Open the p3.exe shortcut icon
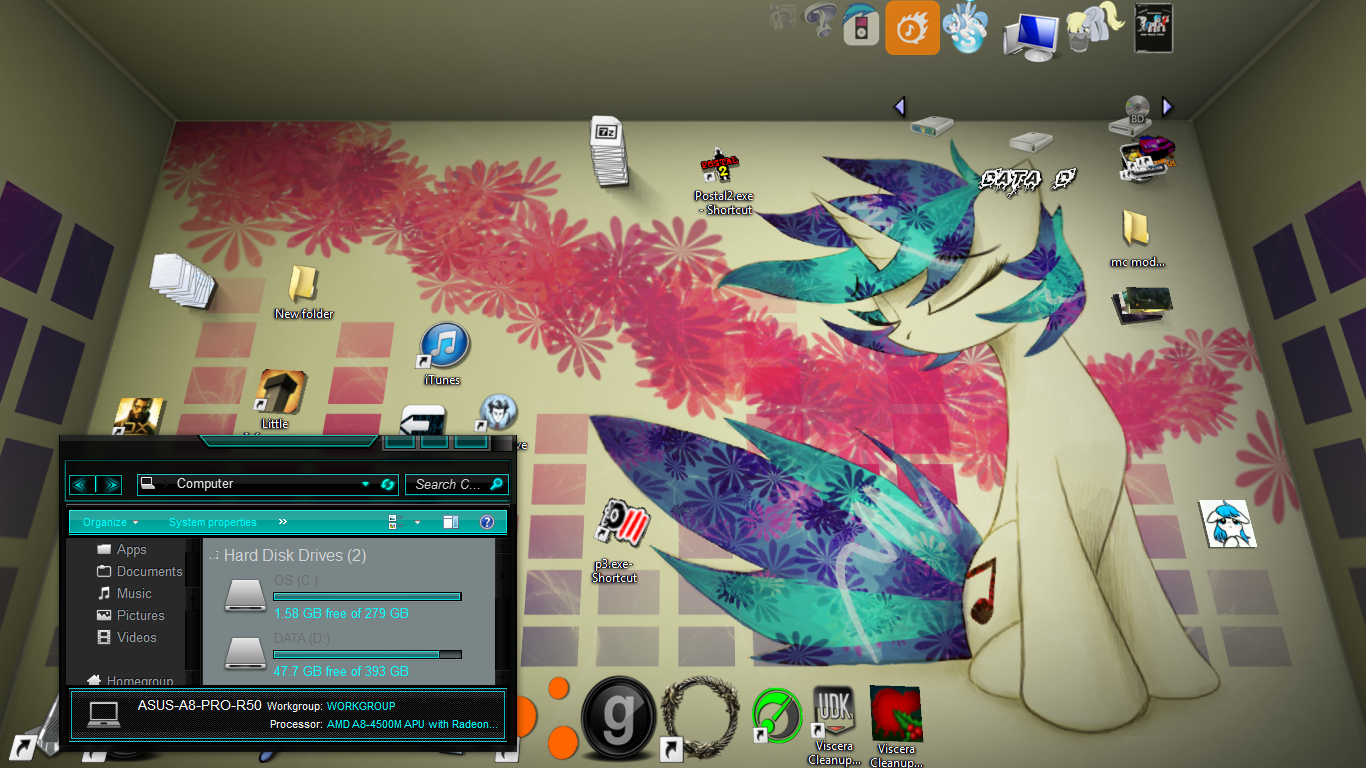 [x=621, y=524]
